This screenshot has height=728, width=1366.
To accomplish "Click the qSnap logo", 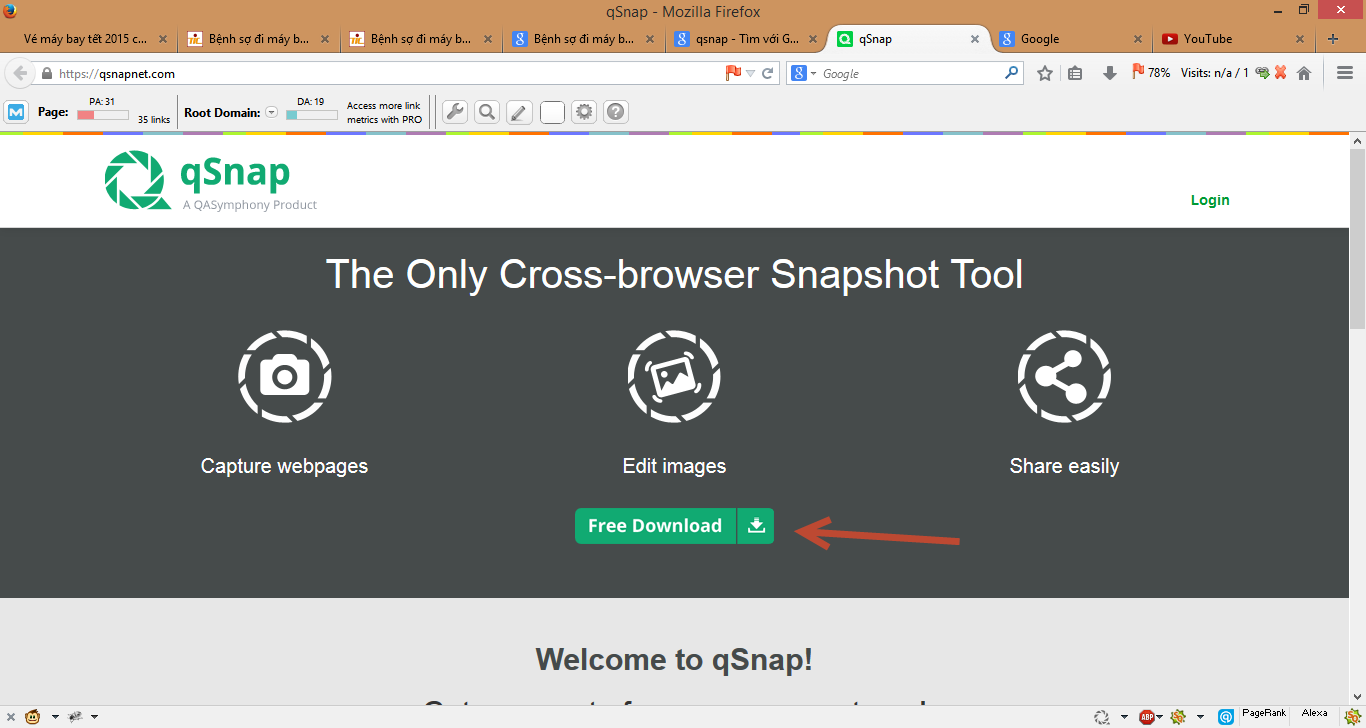I will (210, 181).
